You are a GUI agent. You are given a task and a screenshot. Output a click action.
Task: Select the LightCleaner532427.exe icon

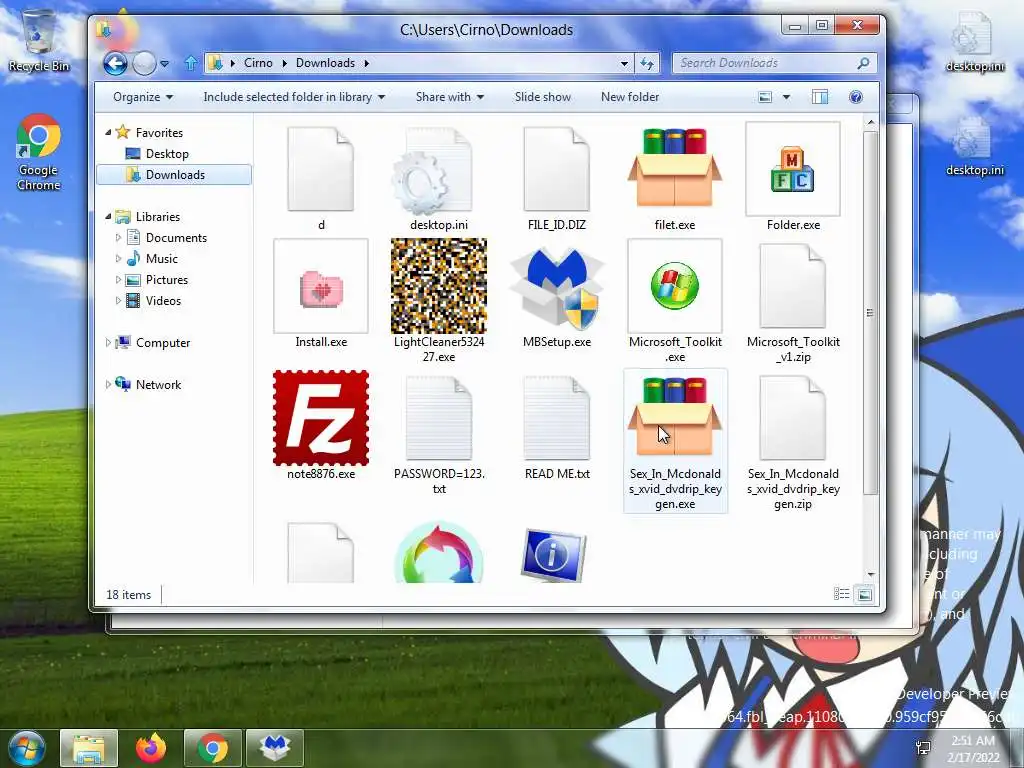click(x=439, y=286)
